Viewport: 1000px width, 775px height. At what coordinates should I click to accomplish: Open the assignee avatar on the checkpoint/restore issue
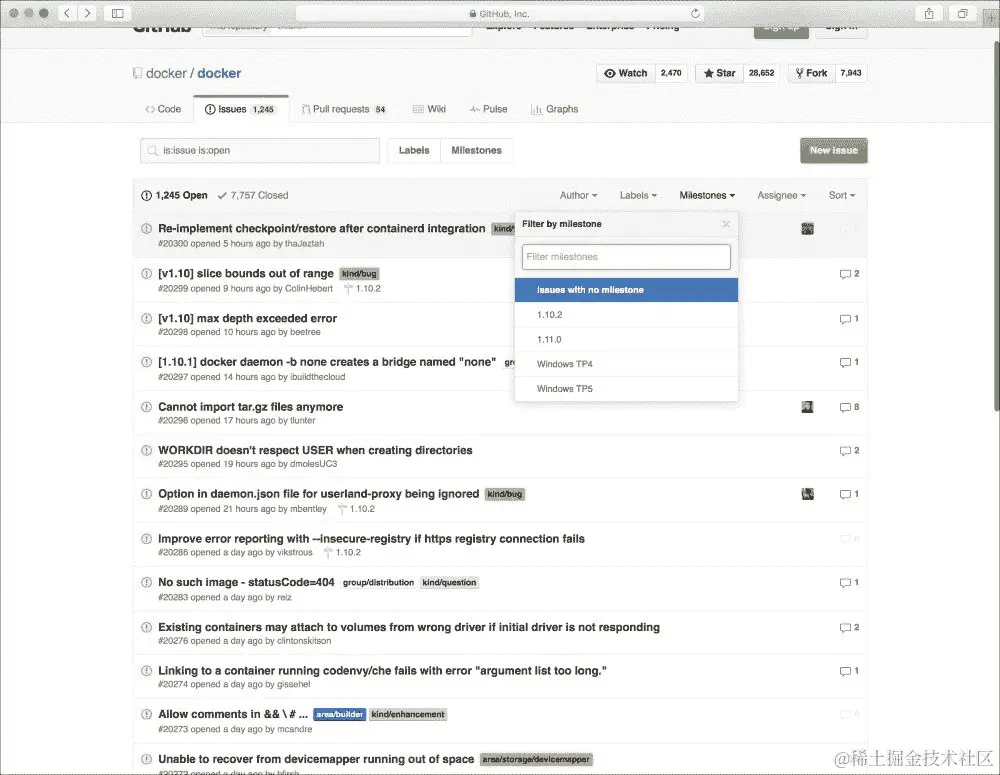pyautogui.click(x=807, y=229)
